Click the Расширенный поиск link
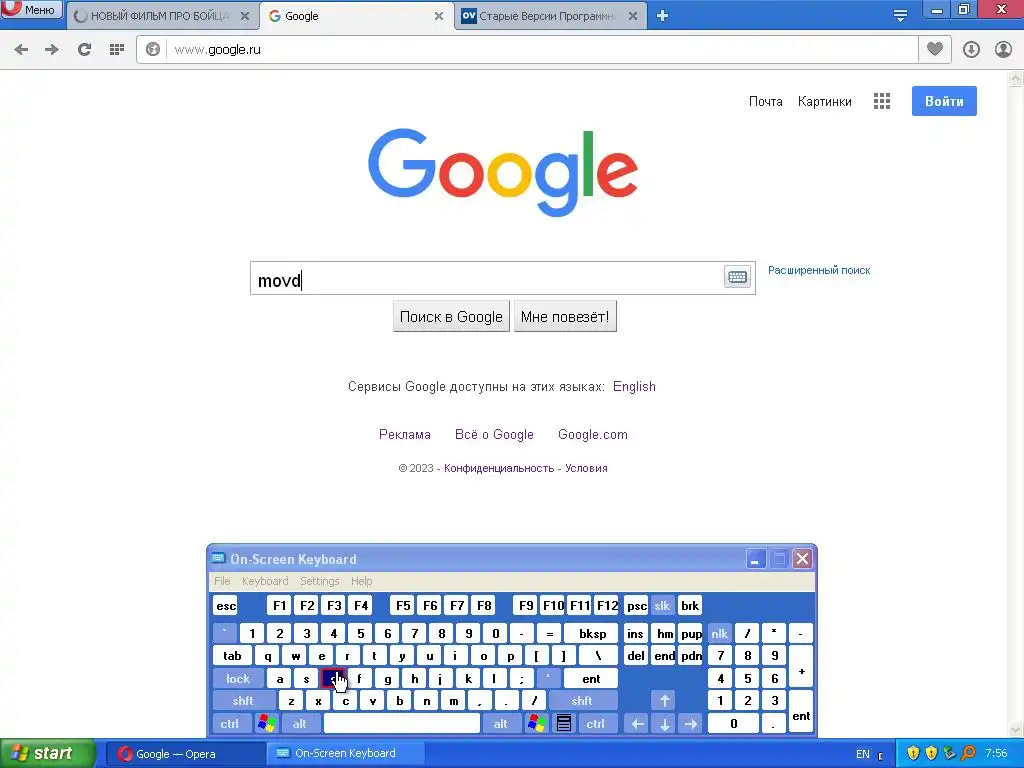 [x=819, y=270]
